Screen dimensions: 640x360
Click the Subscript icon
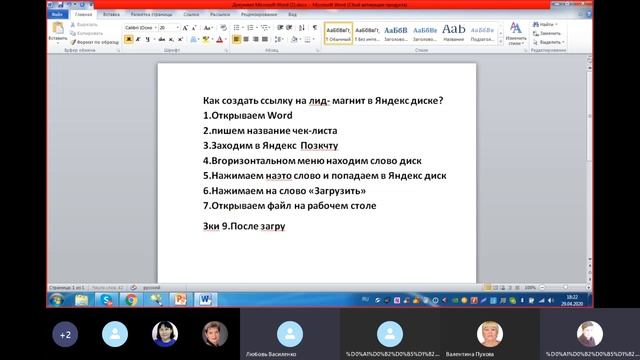click(x=171, y=40)
